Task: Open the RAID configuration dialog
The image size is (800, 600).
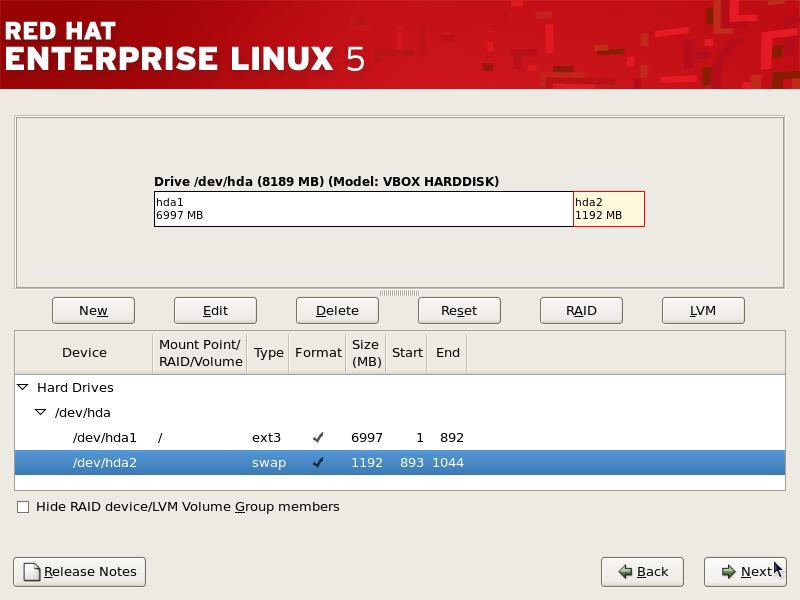Action: (x=581, y=311)
